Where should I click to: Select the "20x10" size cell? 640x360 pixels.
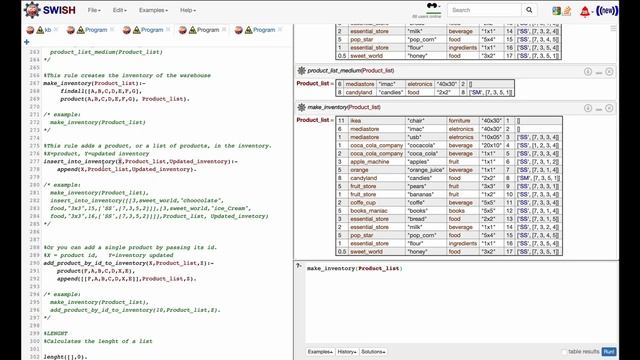coord(491,145)
